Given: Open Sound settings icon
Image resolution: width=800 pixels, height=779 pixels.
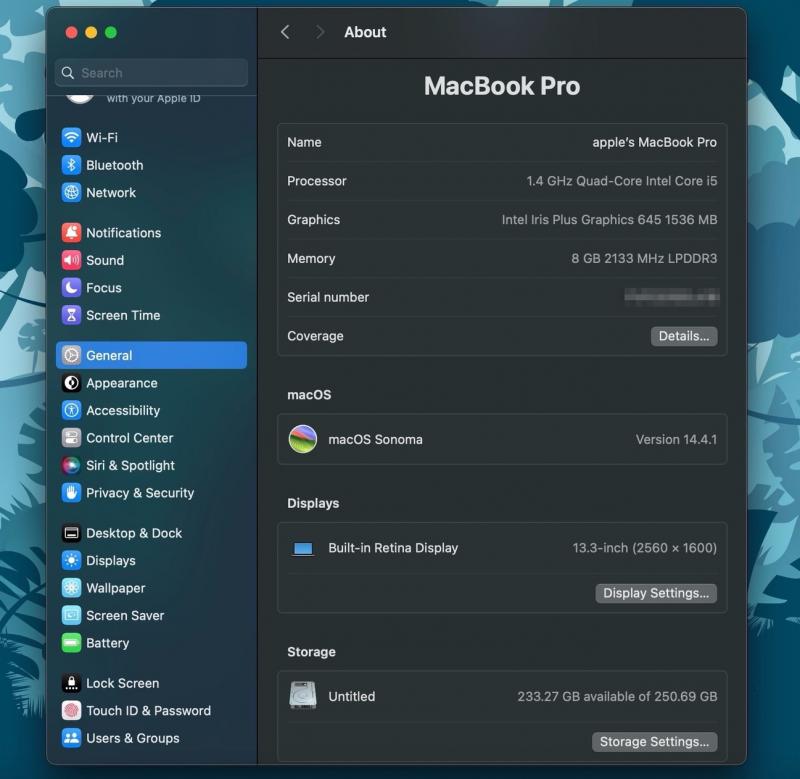Looking at the screenshot, I should tap(71, 260).
